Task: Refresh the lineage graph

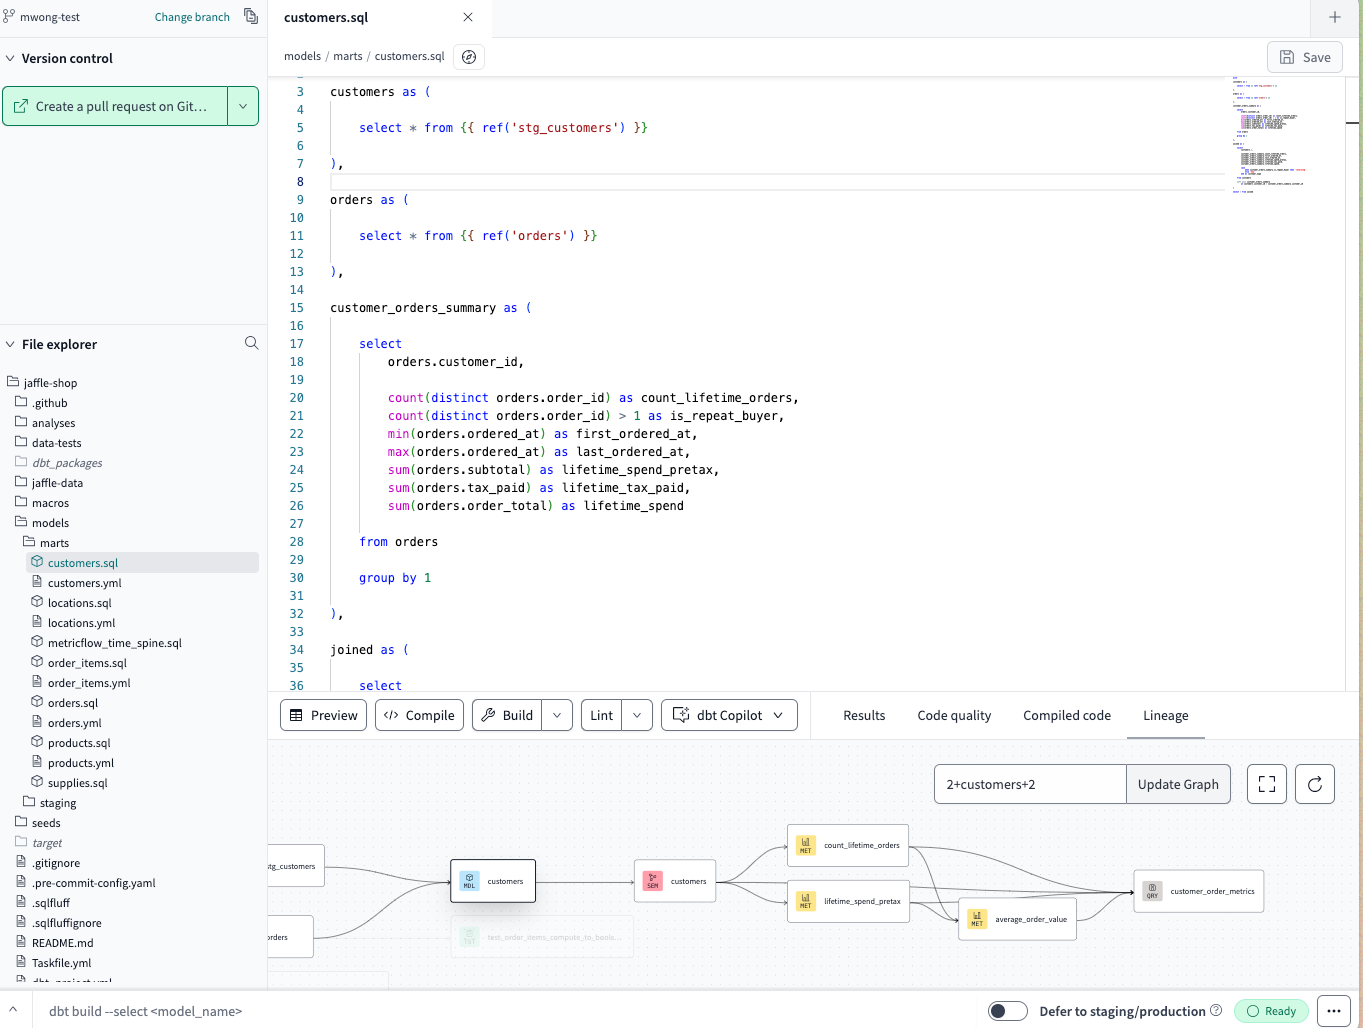Action: pos(1314,784)
